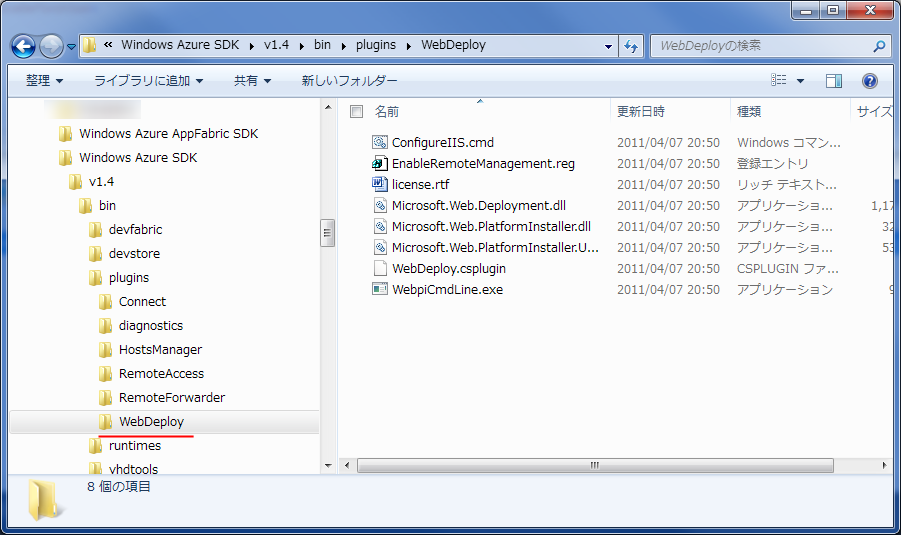Toggle the preview pane
The image size is (901, 535).
(834, 81)
